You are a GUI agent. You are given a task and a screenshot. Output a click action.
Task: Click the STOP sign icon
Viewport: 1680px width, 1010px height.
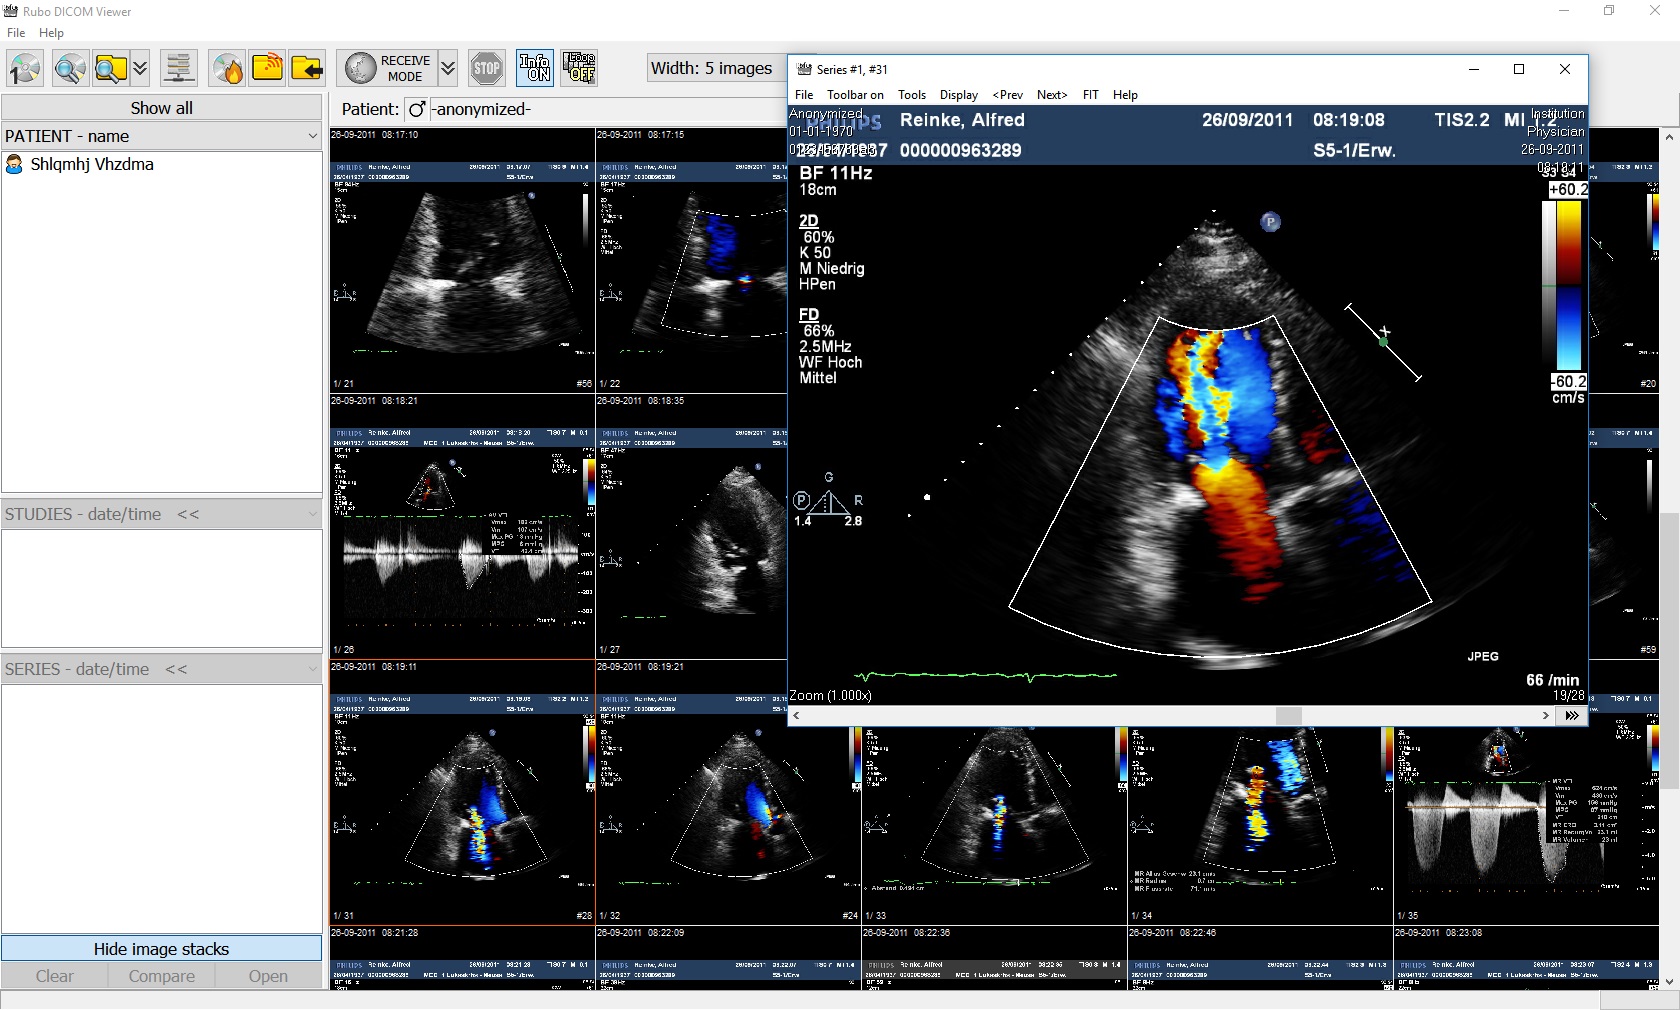click(487, 68)
